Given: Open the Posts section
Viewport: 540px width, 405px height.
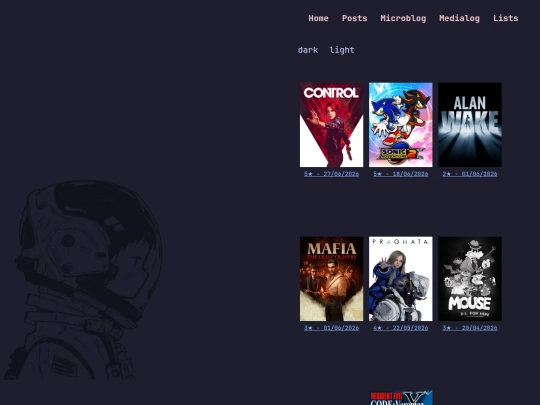Looking at the screenshot, I should (354, 18).
